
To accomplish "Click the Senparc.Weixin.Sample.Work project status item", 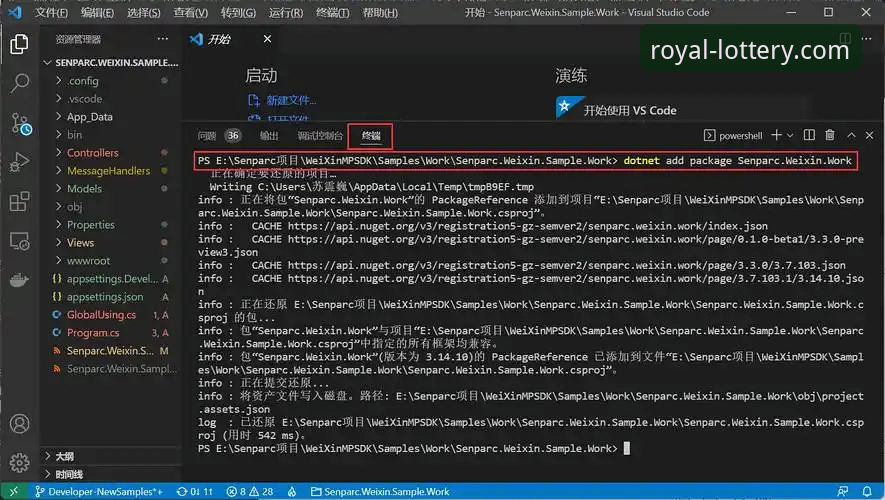I will [380, 492].
